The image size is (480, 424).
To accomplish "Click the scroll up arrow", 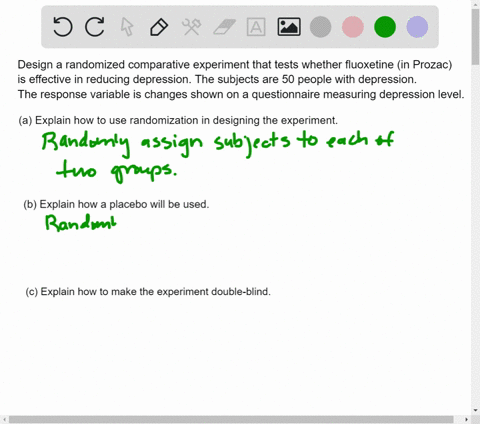I will [x=475, y=4].
